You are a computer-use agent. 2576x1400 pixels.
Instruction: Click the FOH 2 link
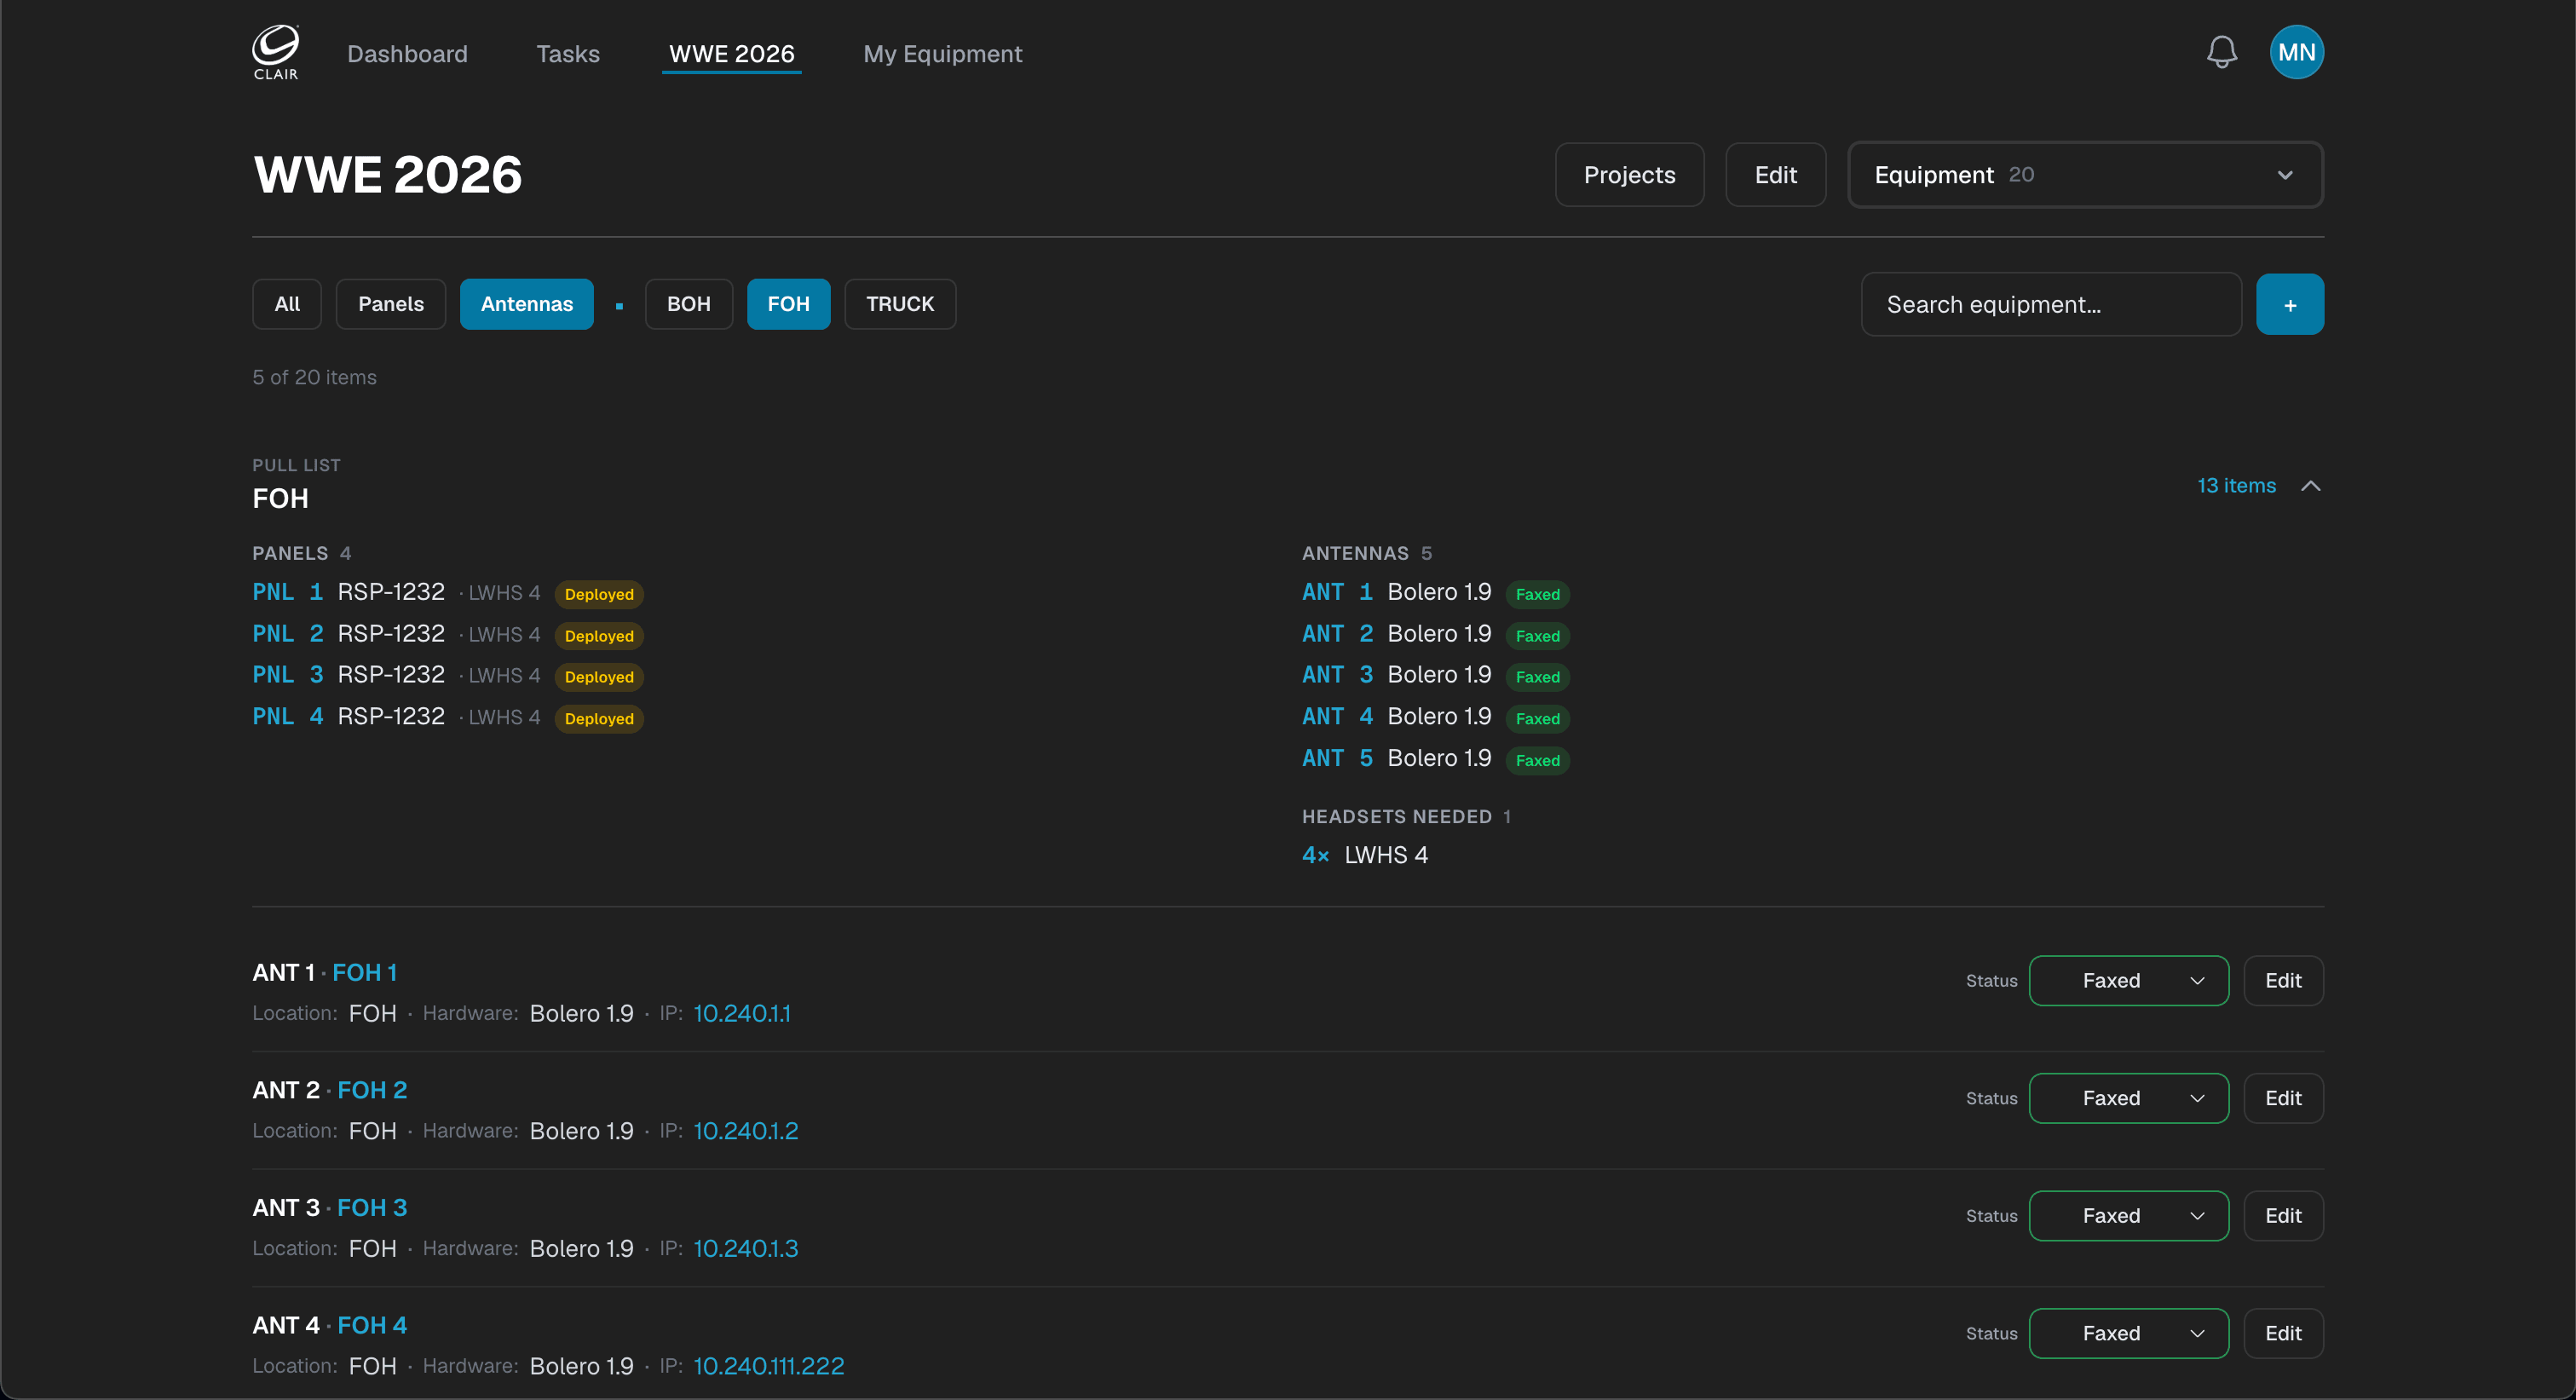point(372,1090)
